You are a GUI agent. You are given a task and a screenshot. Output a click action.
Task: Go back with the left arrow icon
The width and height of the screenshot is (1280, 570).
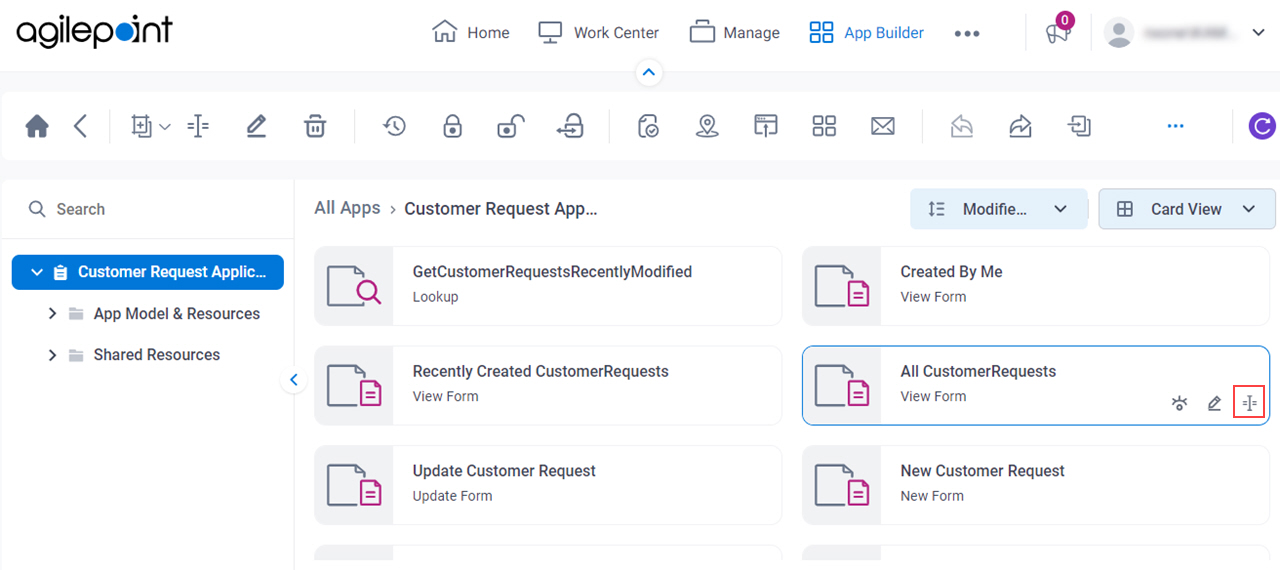(81, 126)
